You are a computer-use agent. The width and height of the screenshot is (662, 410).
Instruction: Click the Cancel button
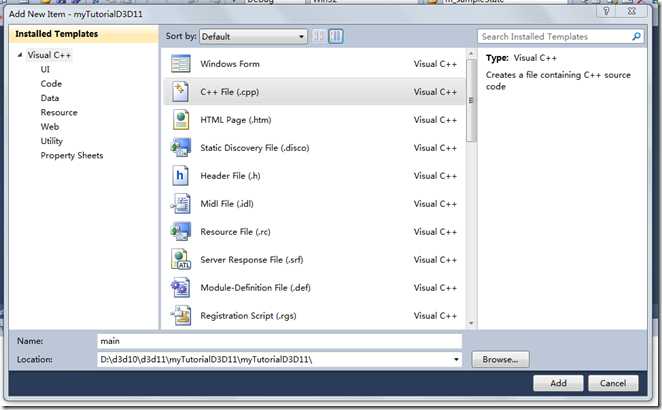613,383
